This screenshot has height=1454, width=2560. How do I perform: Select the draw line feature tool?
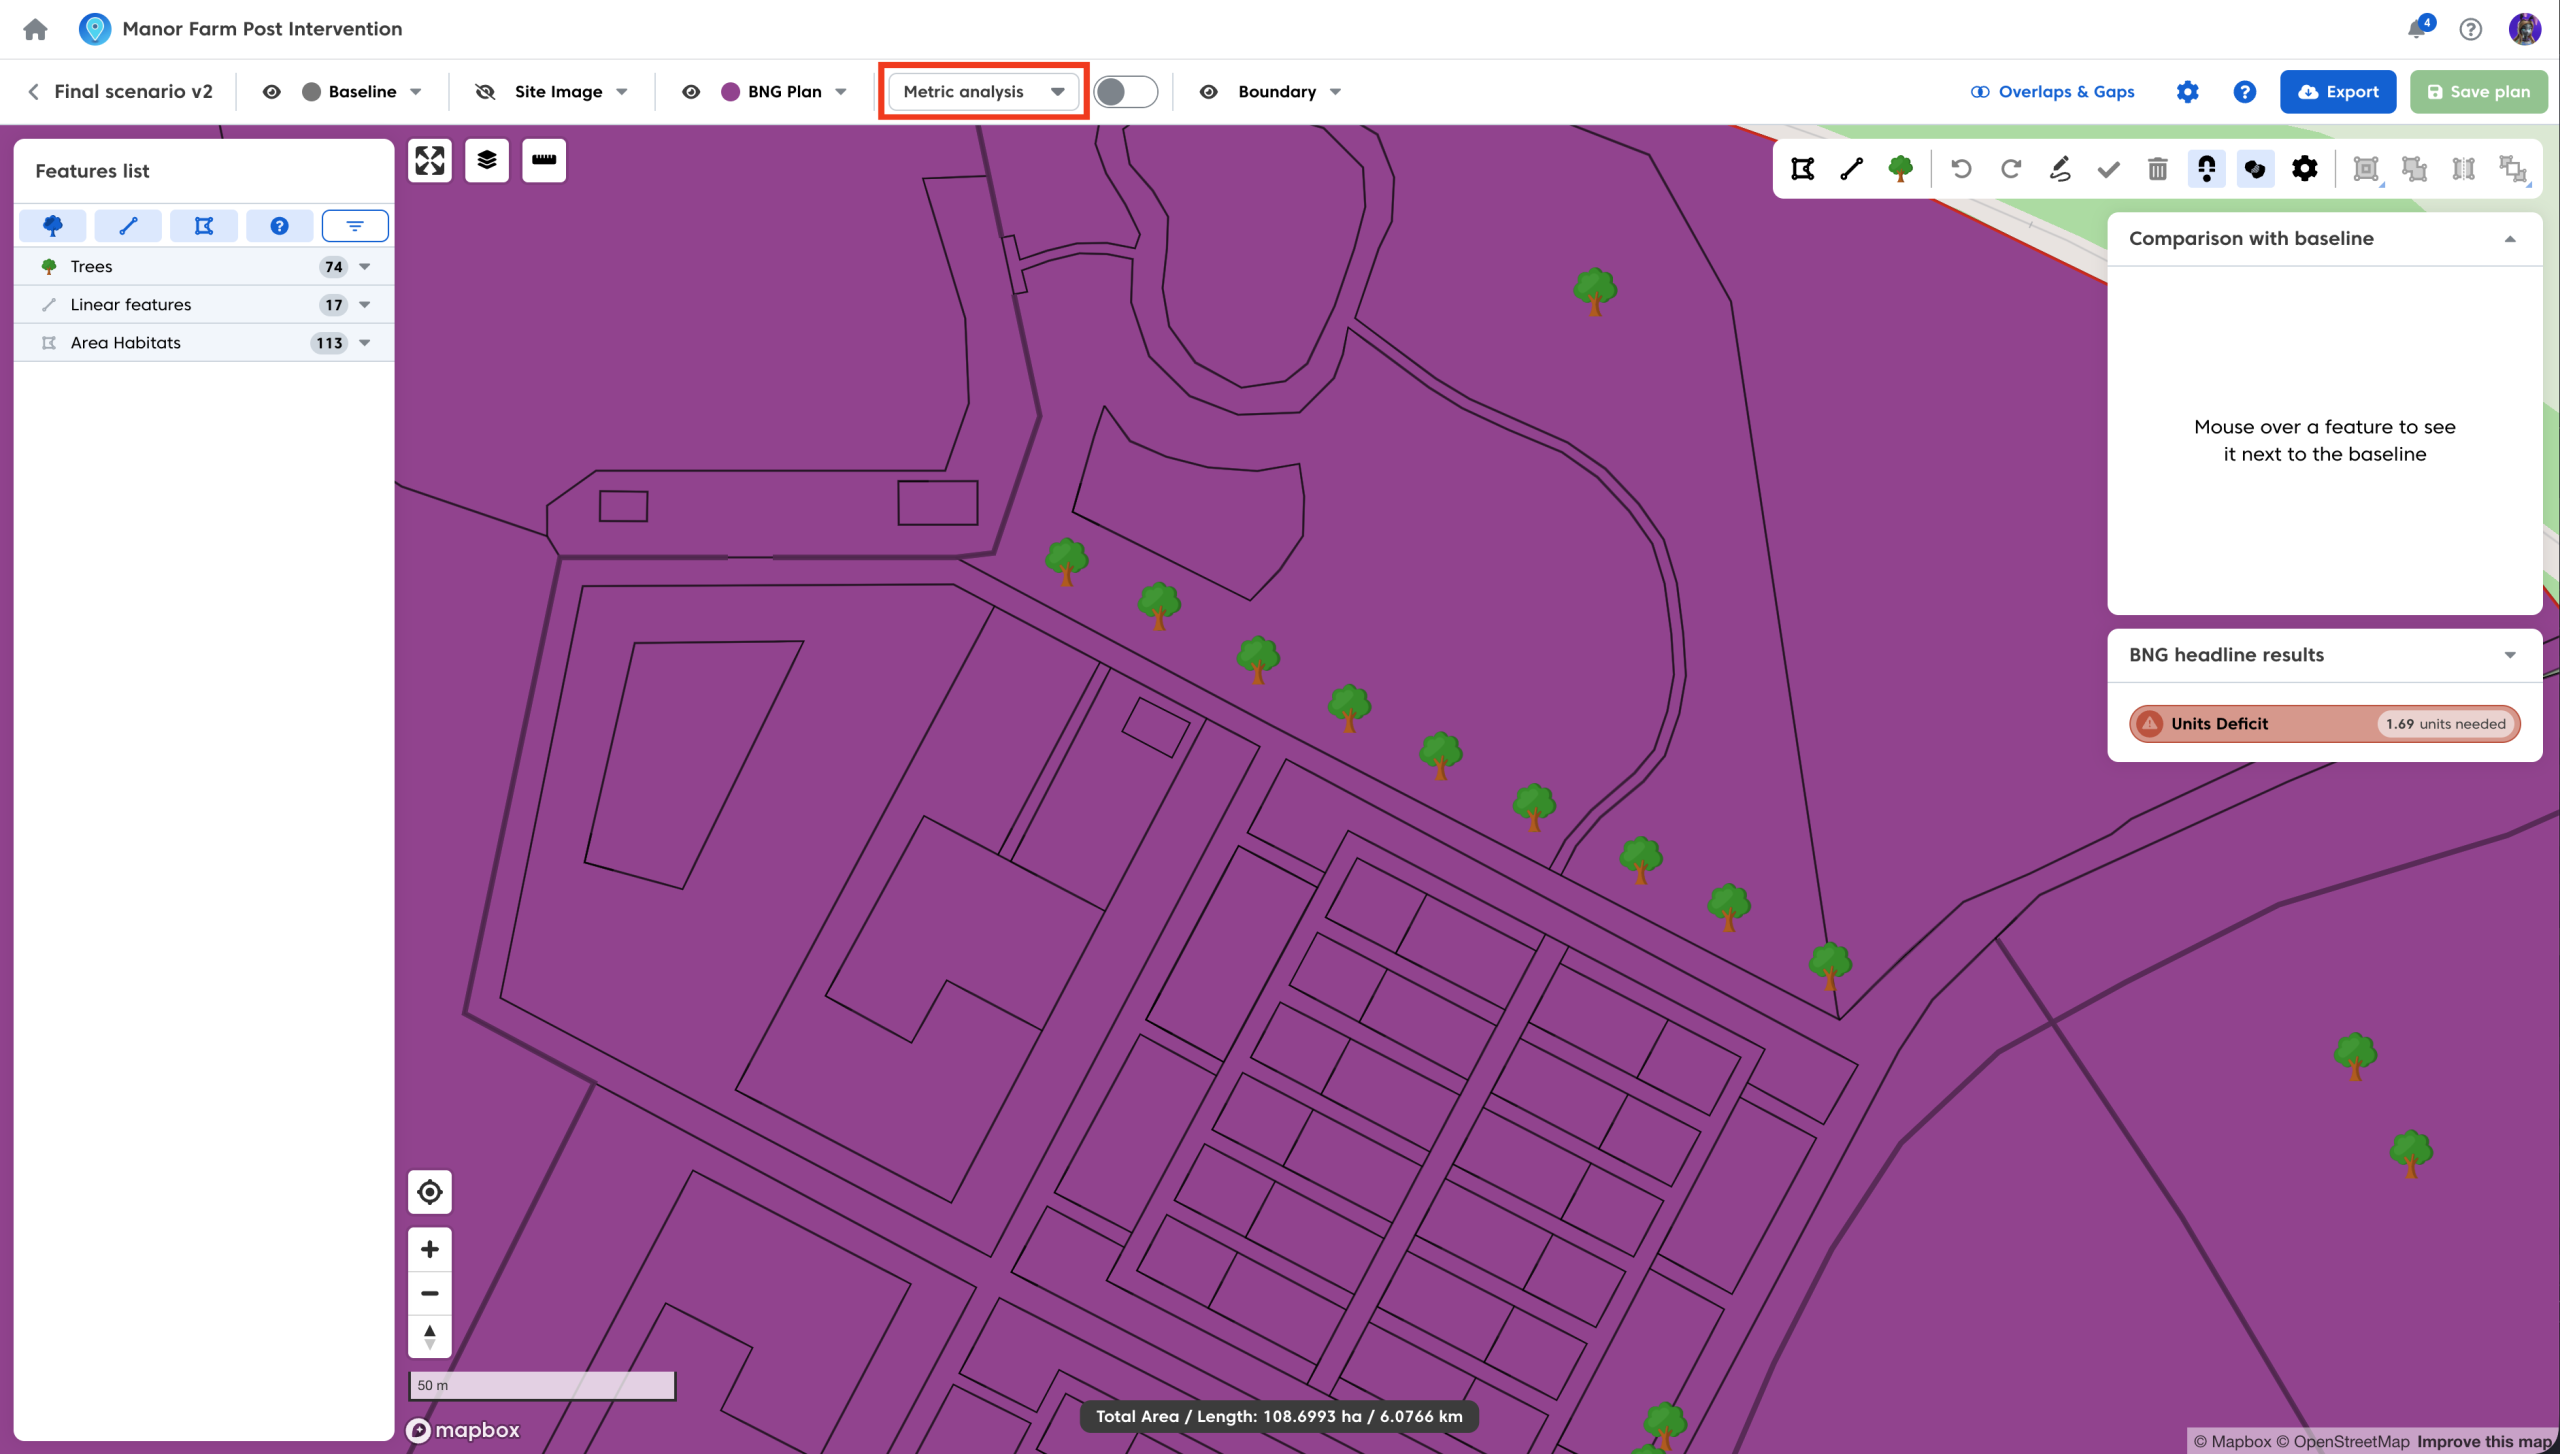click(1851, 169)
